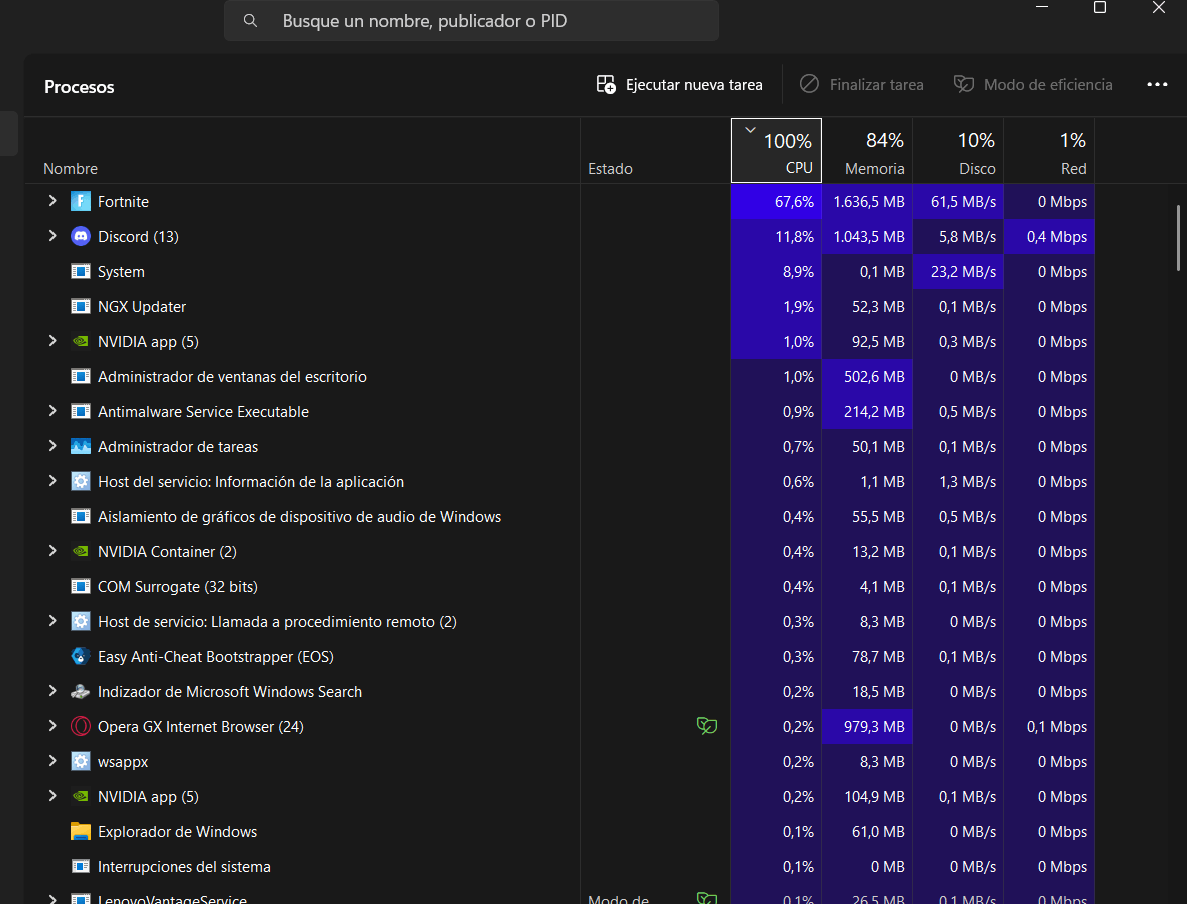
Task: Click the Administrador de tareas icon
Action: pos(80,446)
